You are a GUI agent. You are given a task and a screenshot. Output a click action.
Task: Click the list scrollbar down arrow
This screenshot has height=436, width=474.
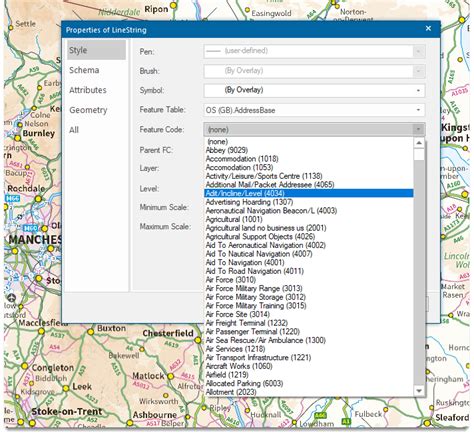[419, 391]
